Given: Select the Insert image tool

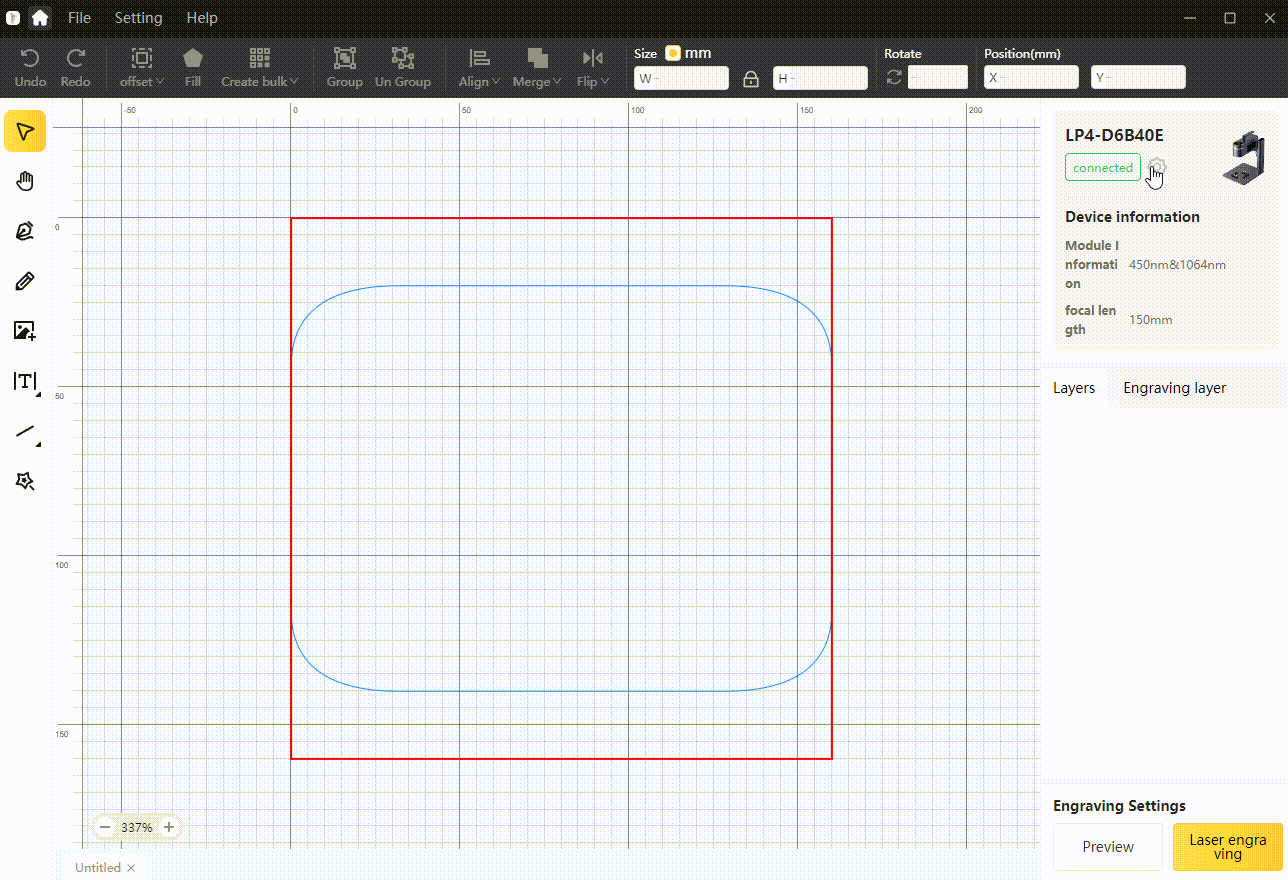Looking at the screenshot, I should (x=25, y=331).
